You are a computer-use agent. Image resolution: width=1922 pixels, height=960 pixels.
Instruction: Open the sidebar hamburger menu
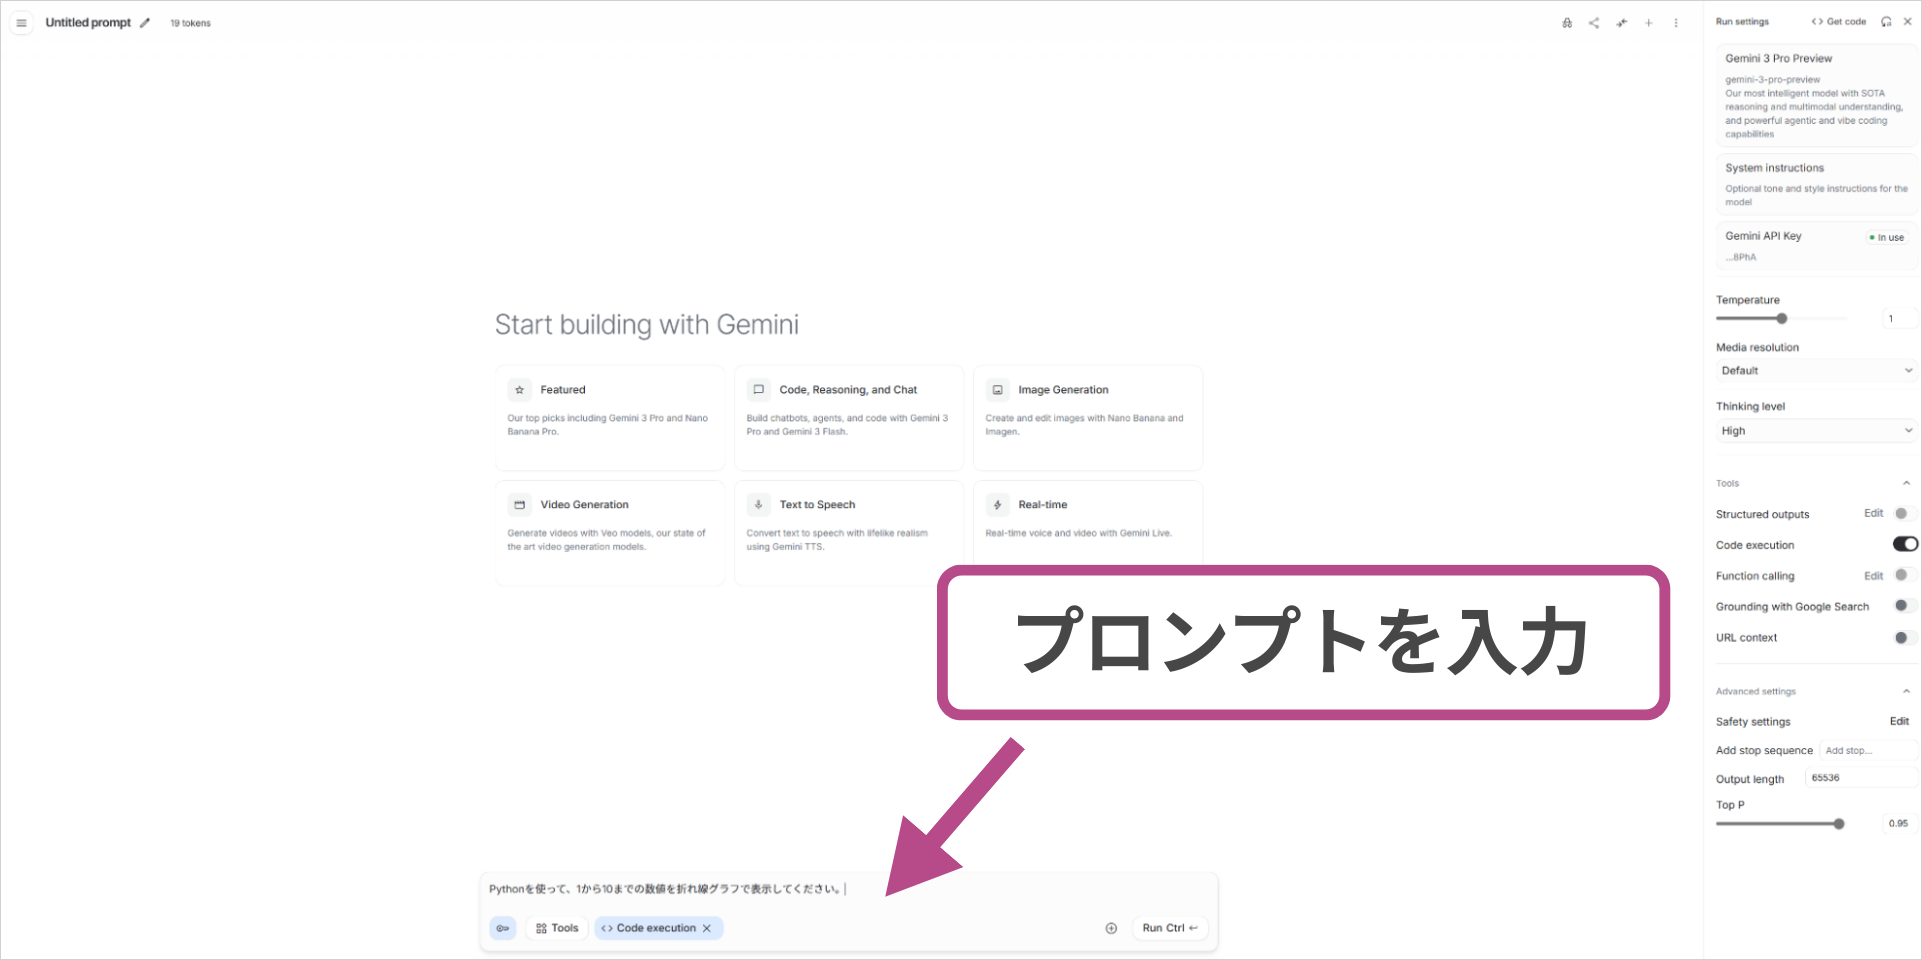(21, 22)
